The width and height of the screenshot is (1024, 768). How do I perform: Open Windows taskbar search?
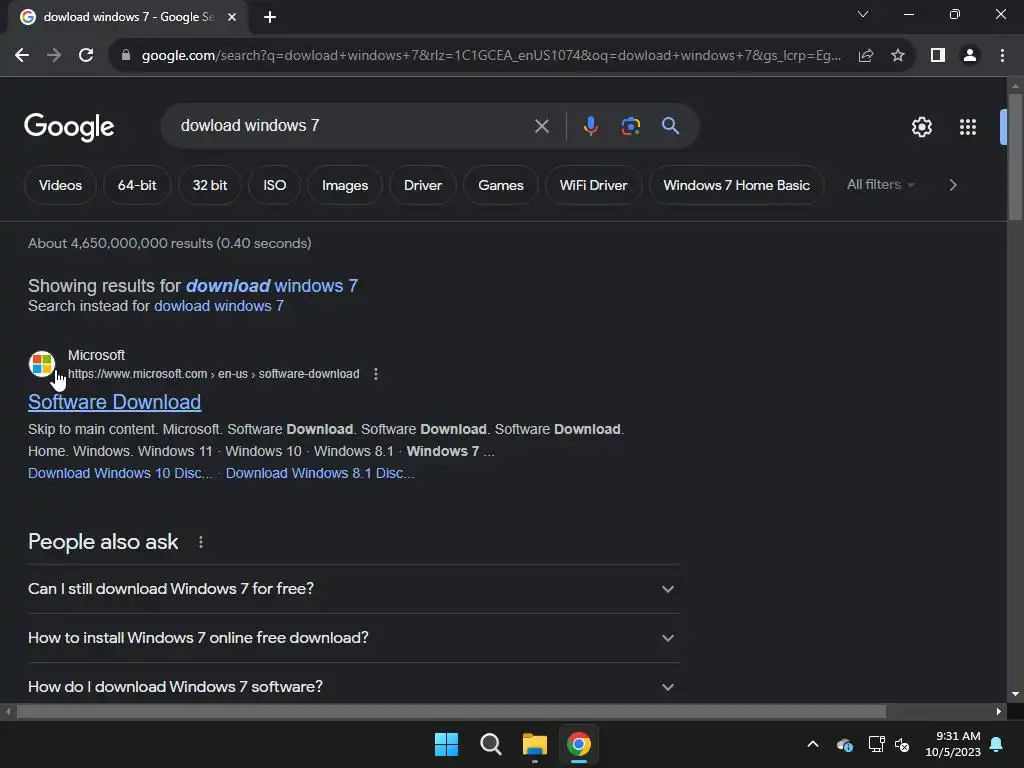[490, 744]
